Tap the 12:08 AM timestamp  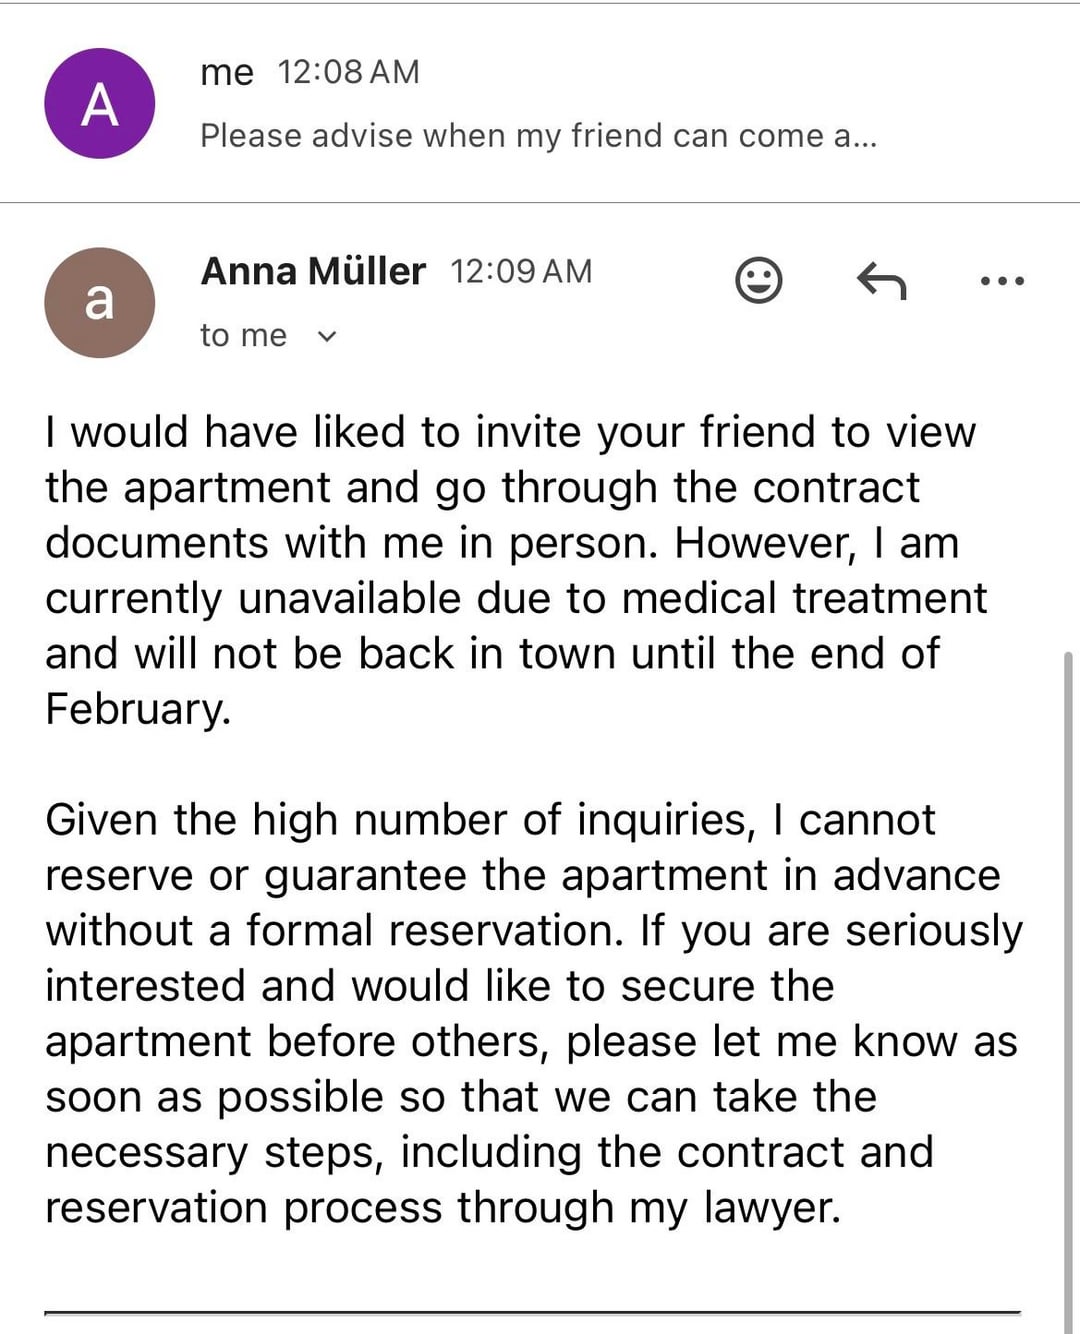348,72
